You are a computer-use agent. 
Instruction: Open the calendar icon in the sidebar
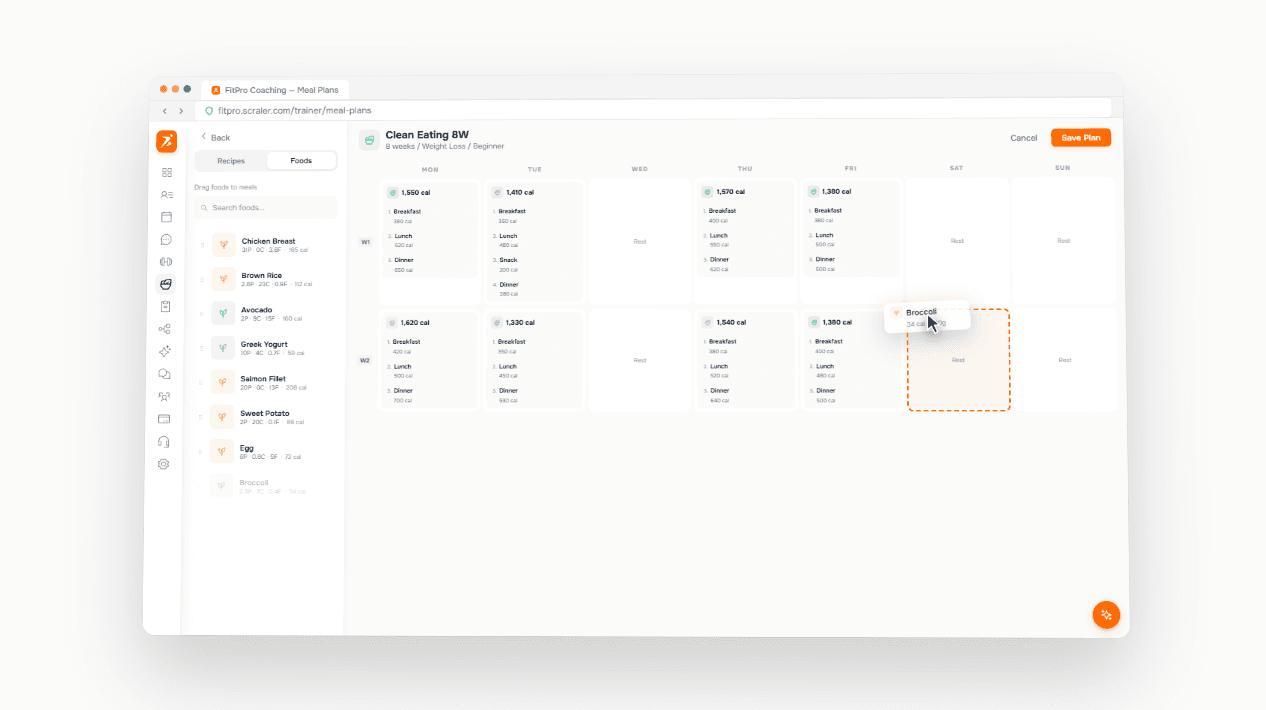tap(164, 217)
